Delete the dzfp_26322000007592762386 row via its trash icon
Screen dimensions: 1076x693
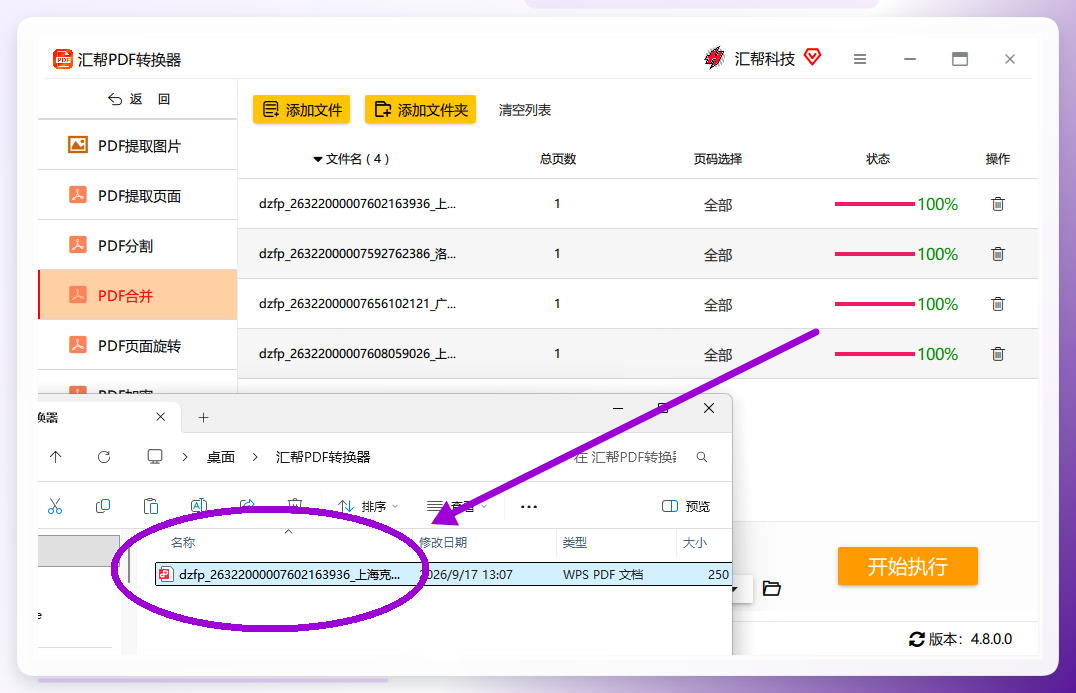pos(998,254)
